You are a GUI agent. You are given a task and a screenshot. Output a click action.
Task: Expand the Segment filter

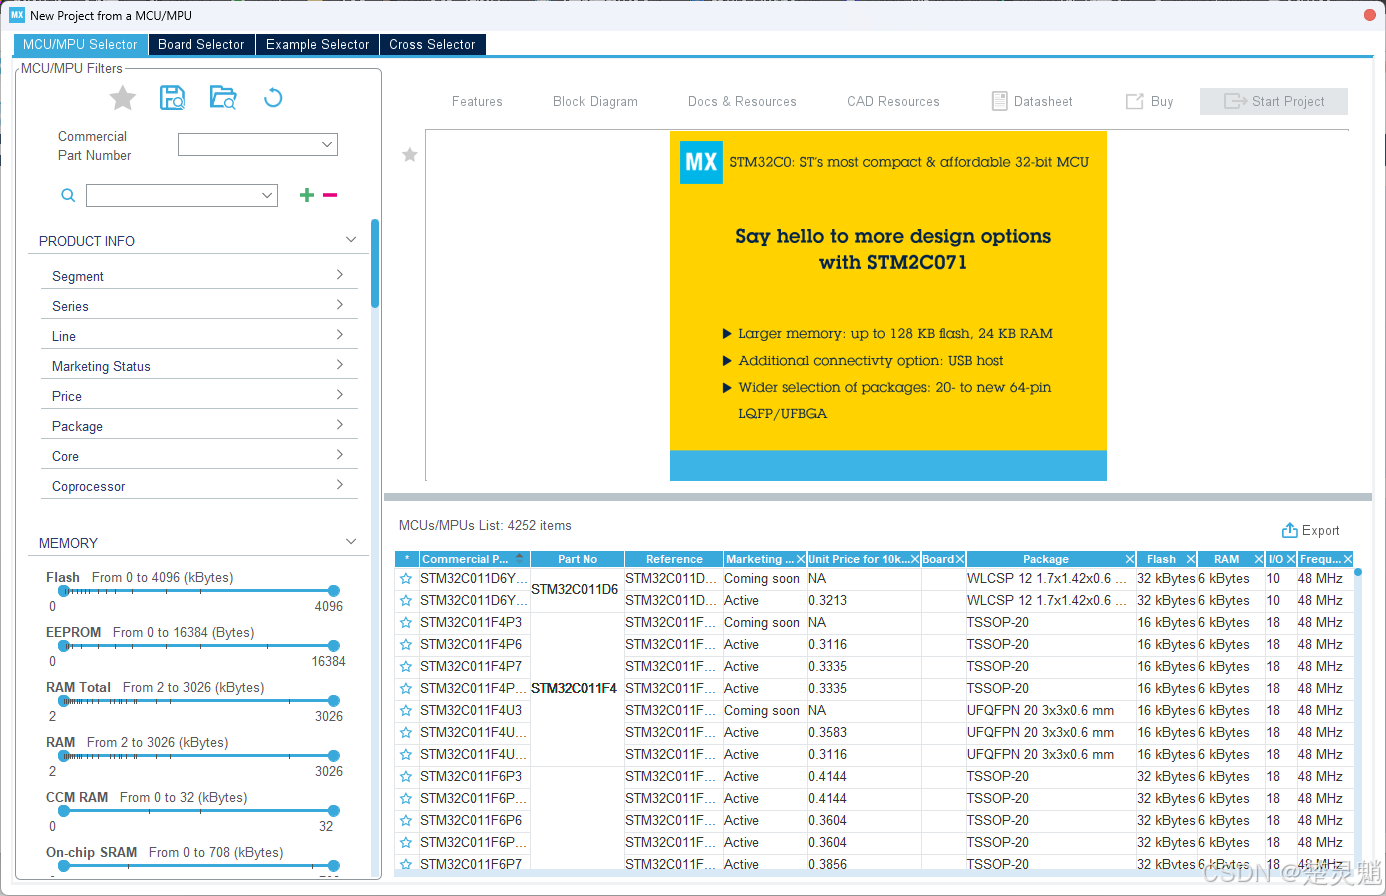click(x=340, y=275)
